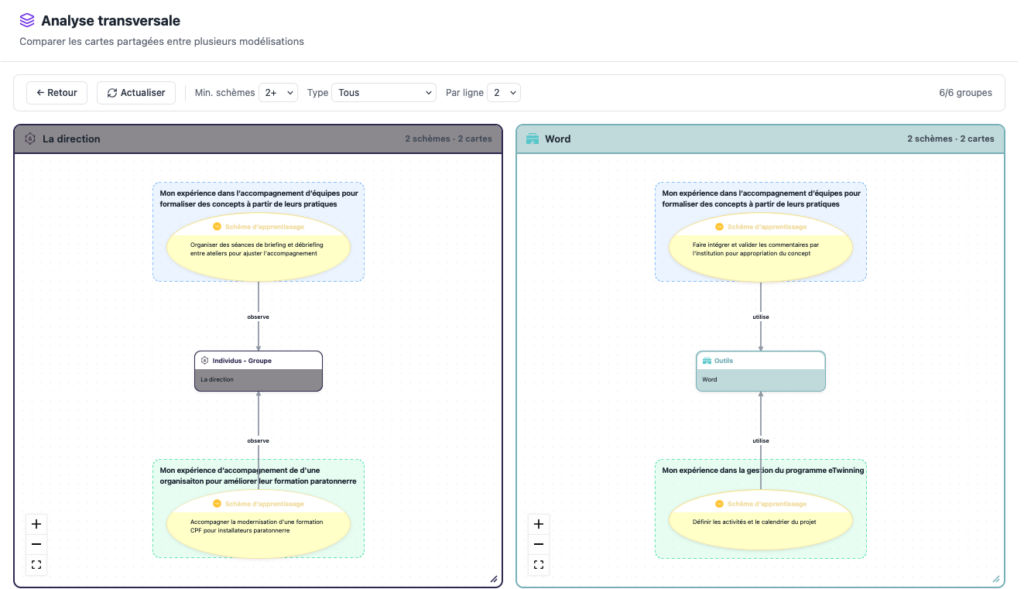Click the Individus - Groupe node icon

point(205,360)
